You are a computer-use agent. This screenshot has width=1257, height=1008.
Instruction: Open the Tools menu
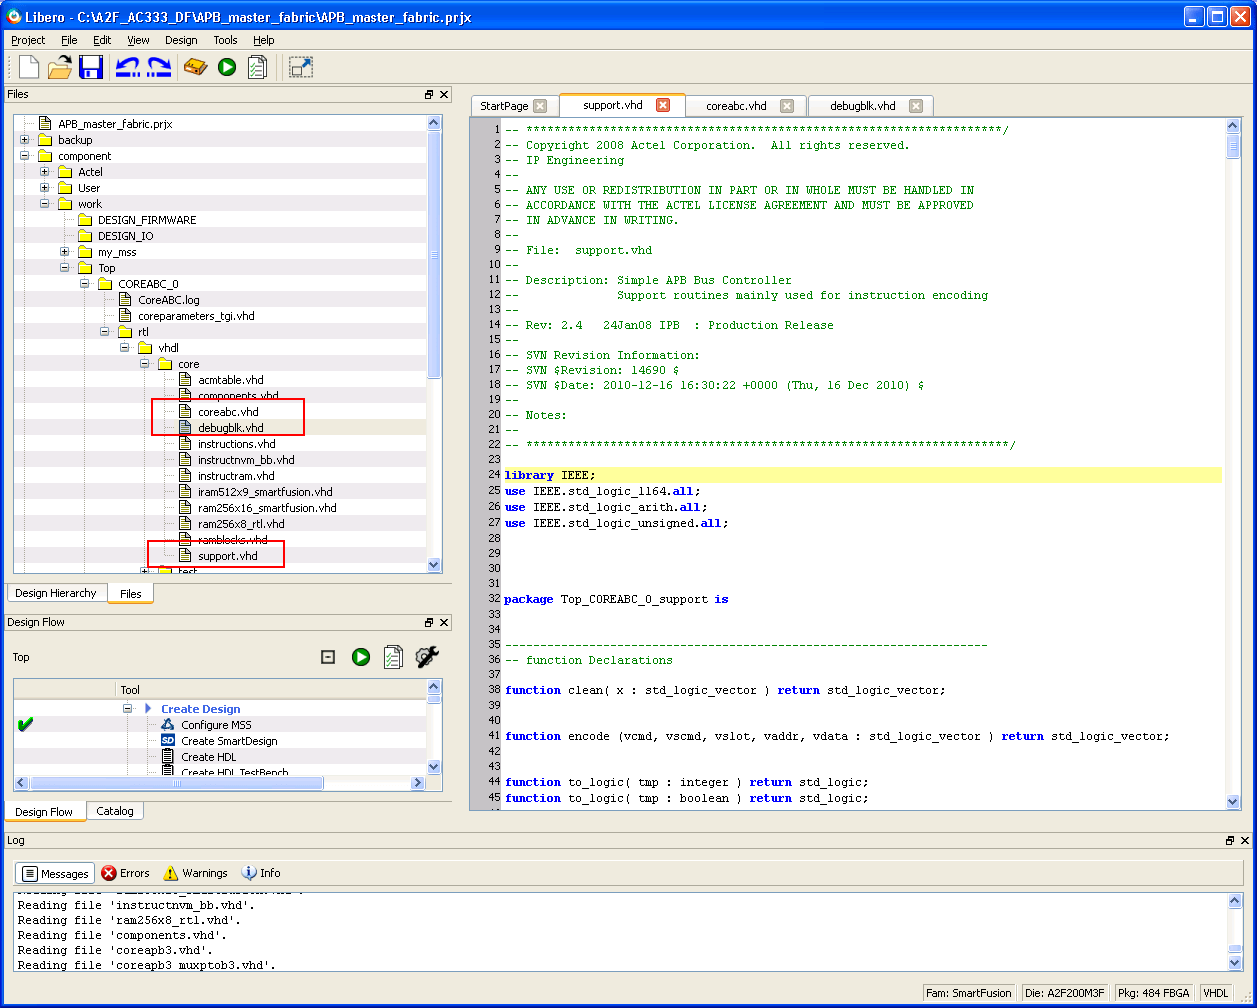click(225, 40)
